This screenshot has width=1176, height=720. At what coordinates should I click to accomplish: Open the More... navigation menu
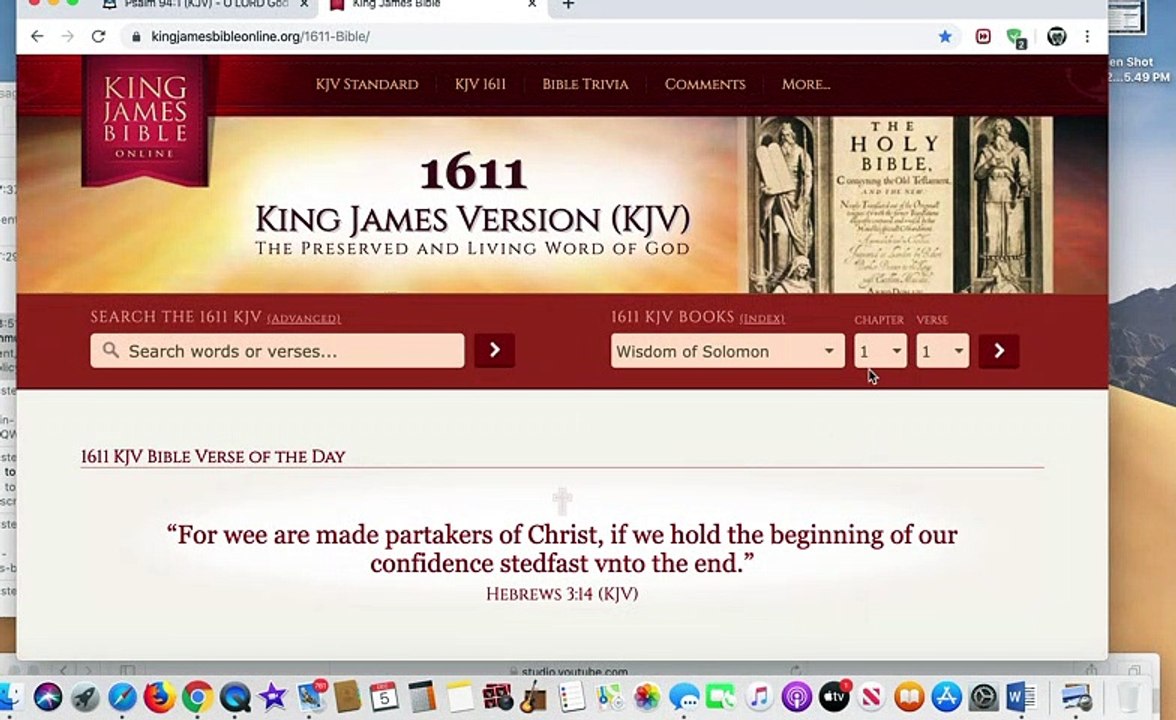(x=806, y=84)
